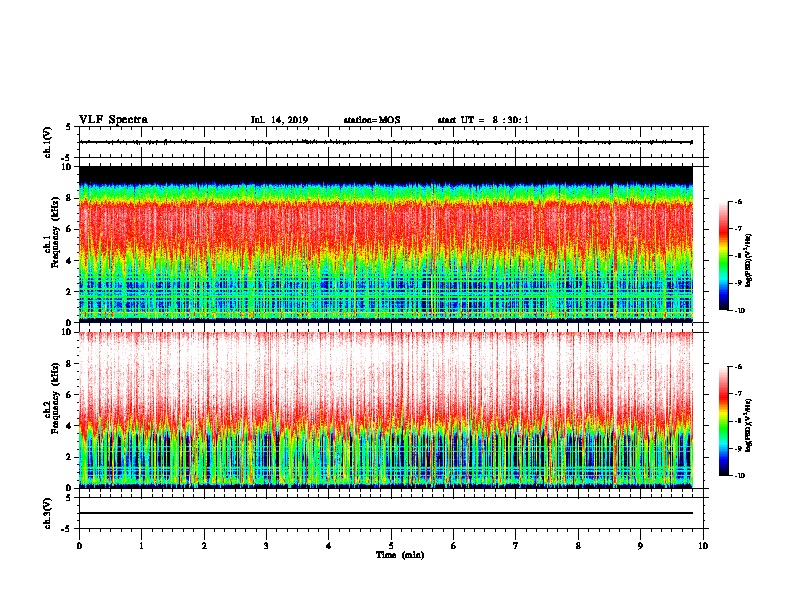This screenshot has height=612, width=792.
Task: Click the "6" kHz tick of ch.1 spectrogram
Action: pyautogui.click(x=70, y=229)
